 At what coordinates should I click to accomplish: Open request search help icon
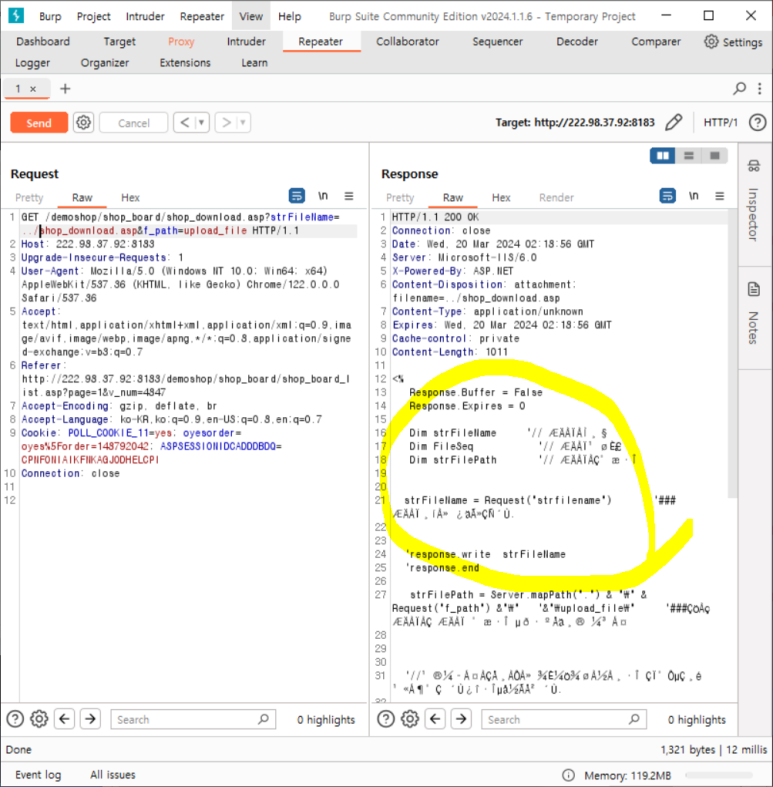coord(15,719)
